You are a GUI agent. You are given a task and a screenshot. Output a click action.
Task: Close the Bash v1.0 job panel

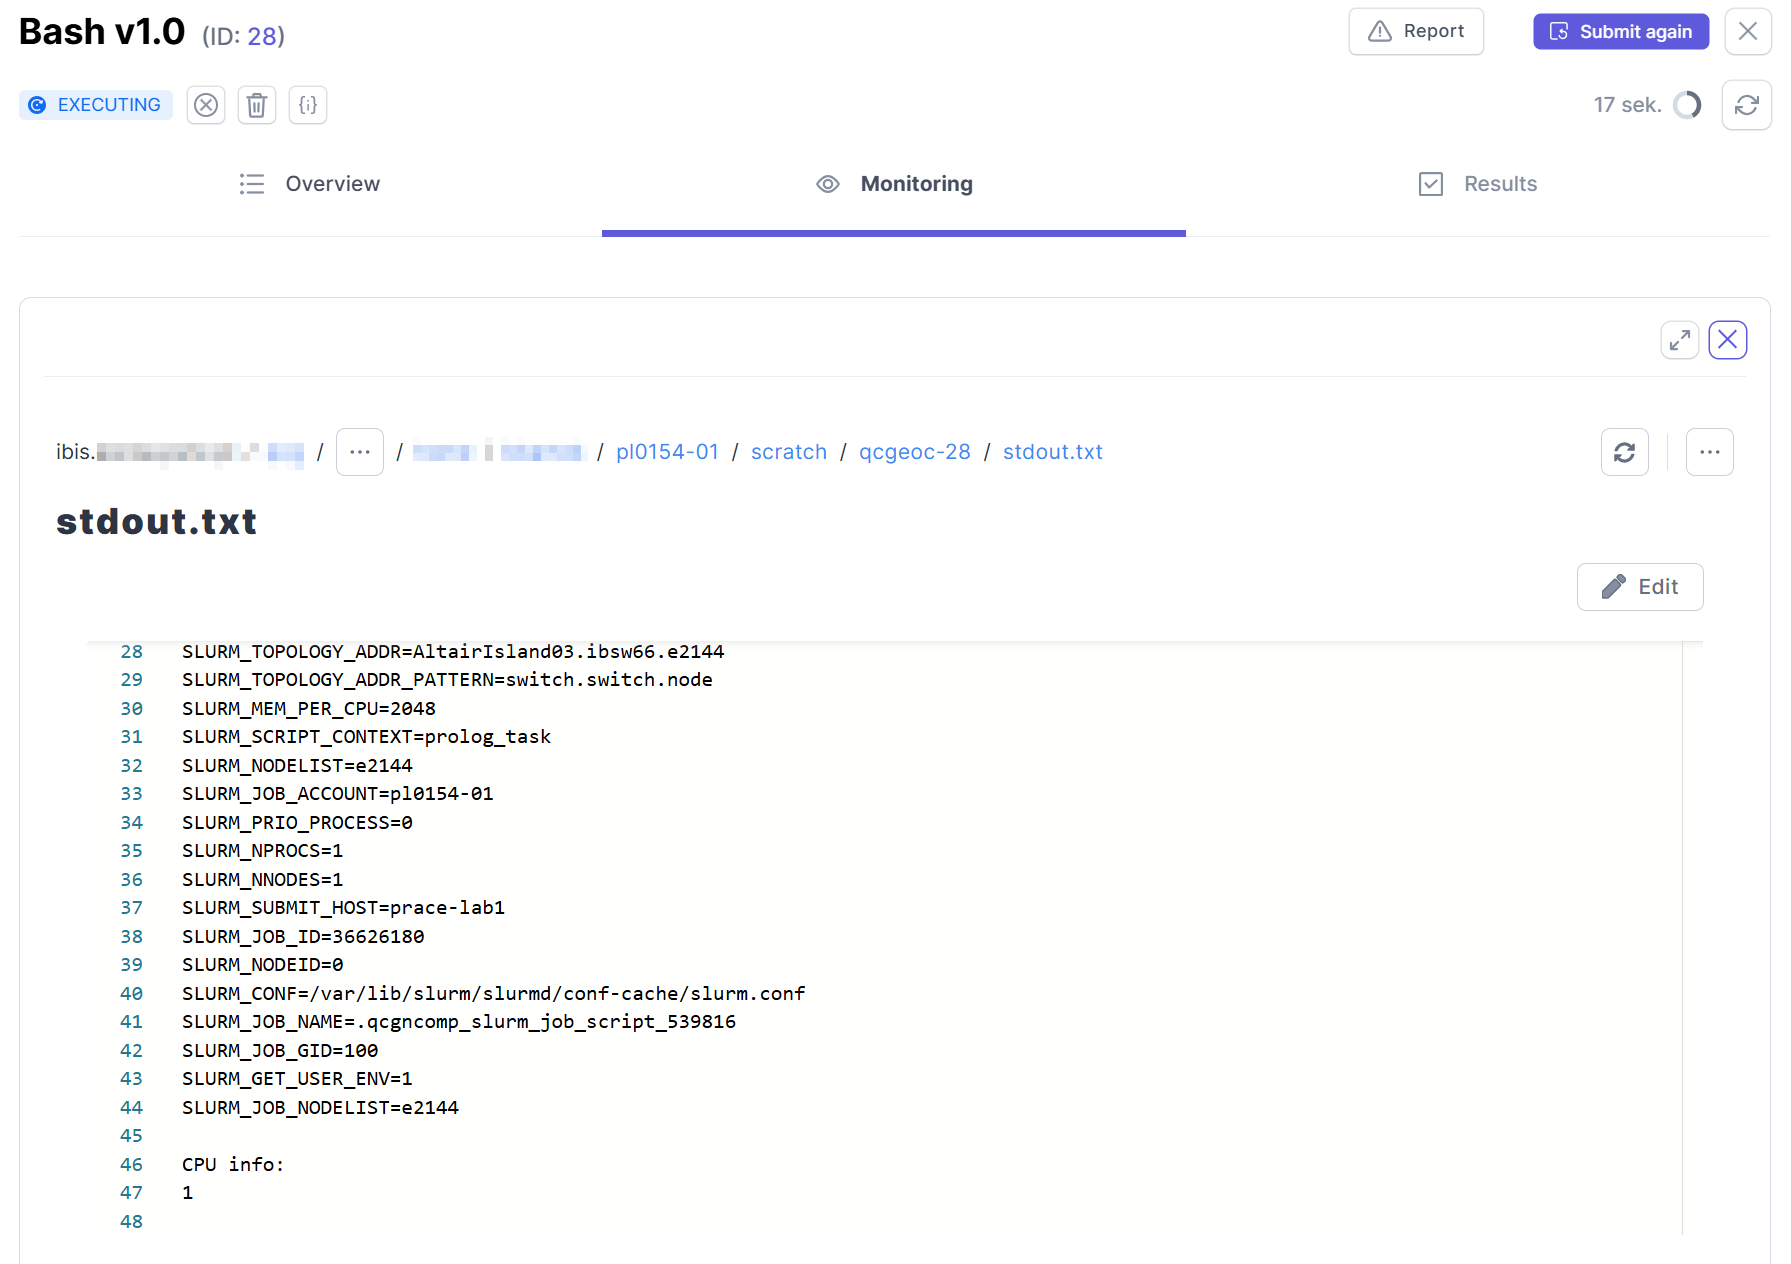(x=1748, y=32)
